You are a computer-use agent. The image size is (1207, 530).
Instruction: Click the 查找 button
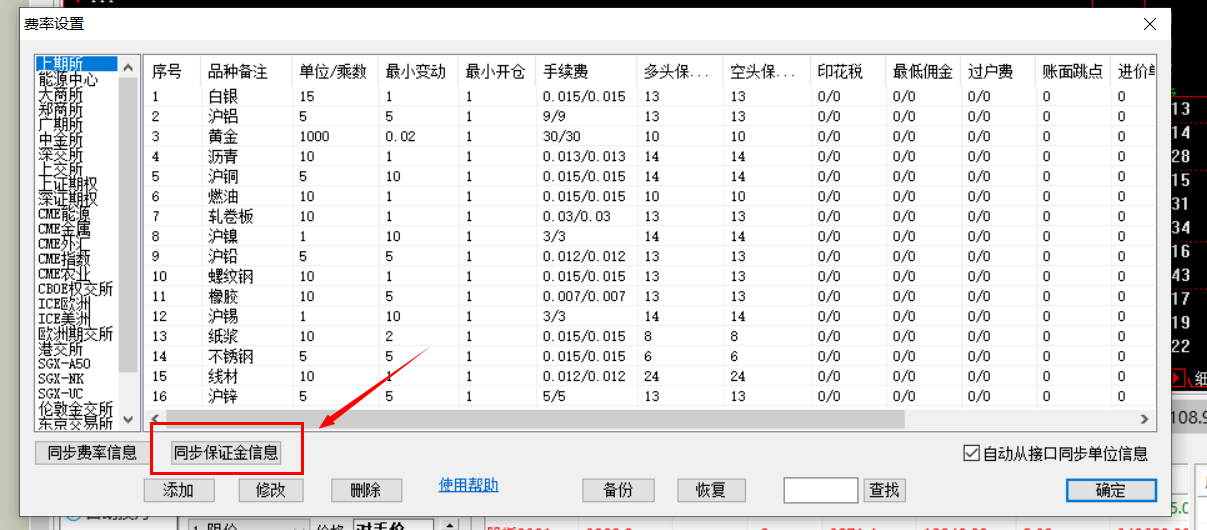click(885, 490)
